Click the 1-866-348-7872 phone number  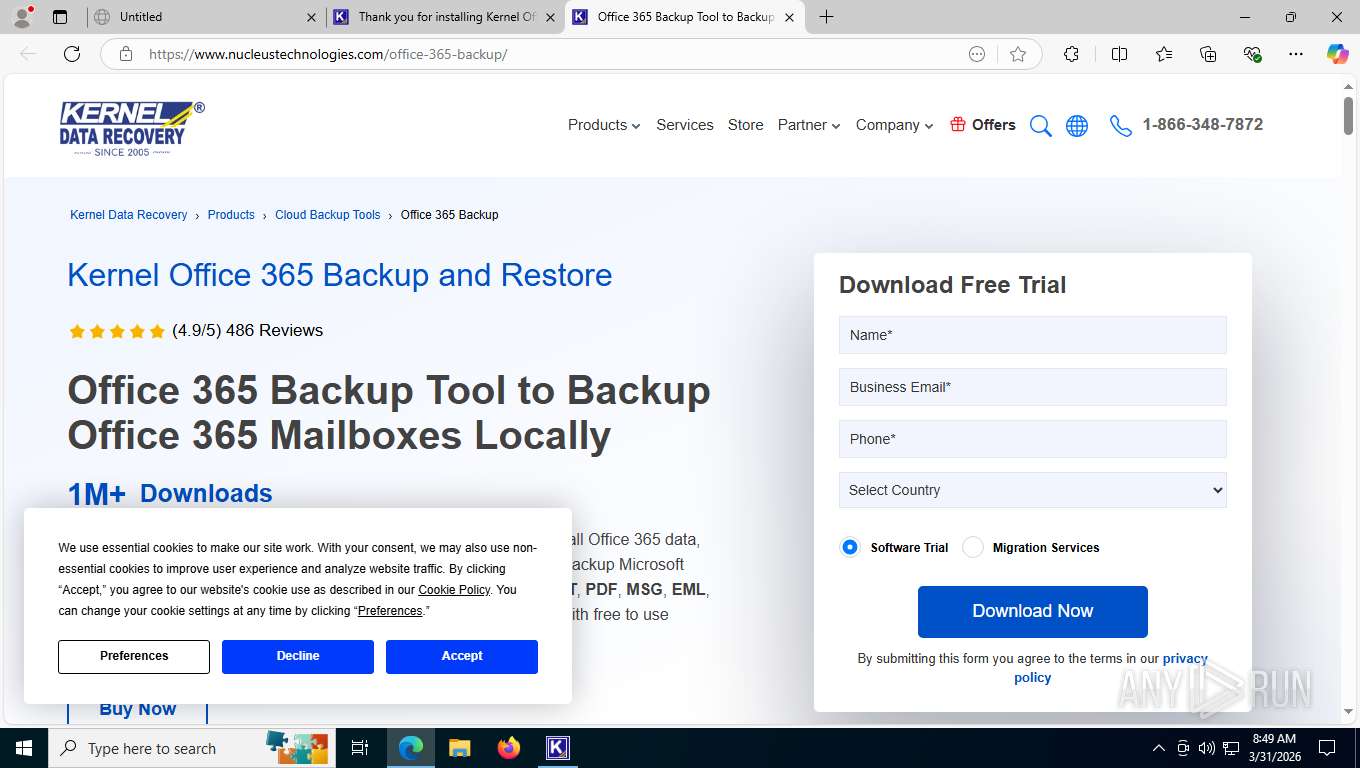(1202, 125)
